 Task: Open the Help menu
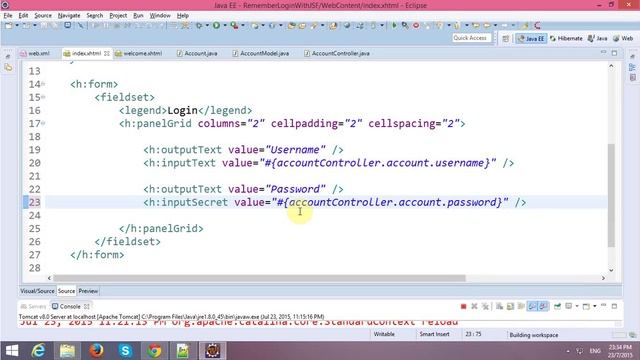click(182, 16)
